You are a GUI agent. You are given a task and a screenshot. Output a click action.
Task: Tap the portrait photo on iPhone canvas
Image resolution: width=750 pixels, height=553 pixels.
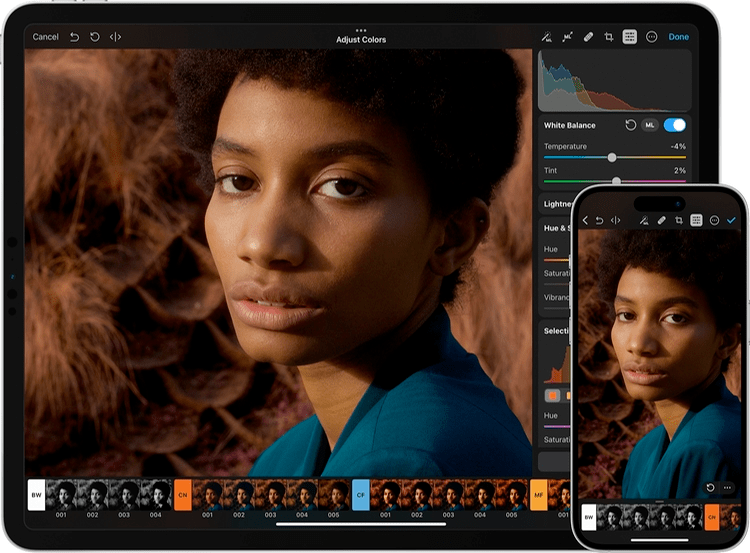660,364
